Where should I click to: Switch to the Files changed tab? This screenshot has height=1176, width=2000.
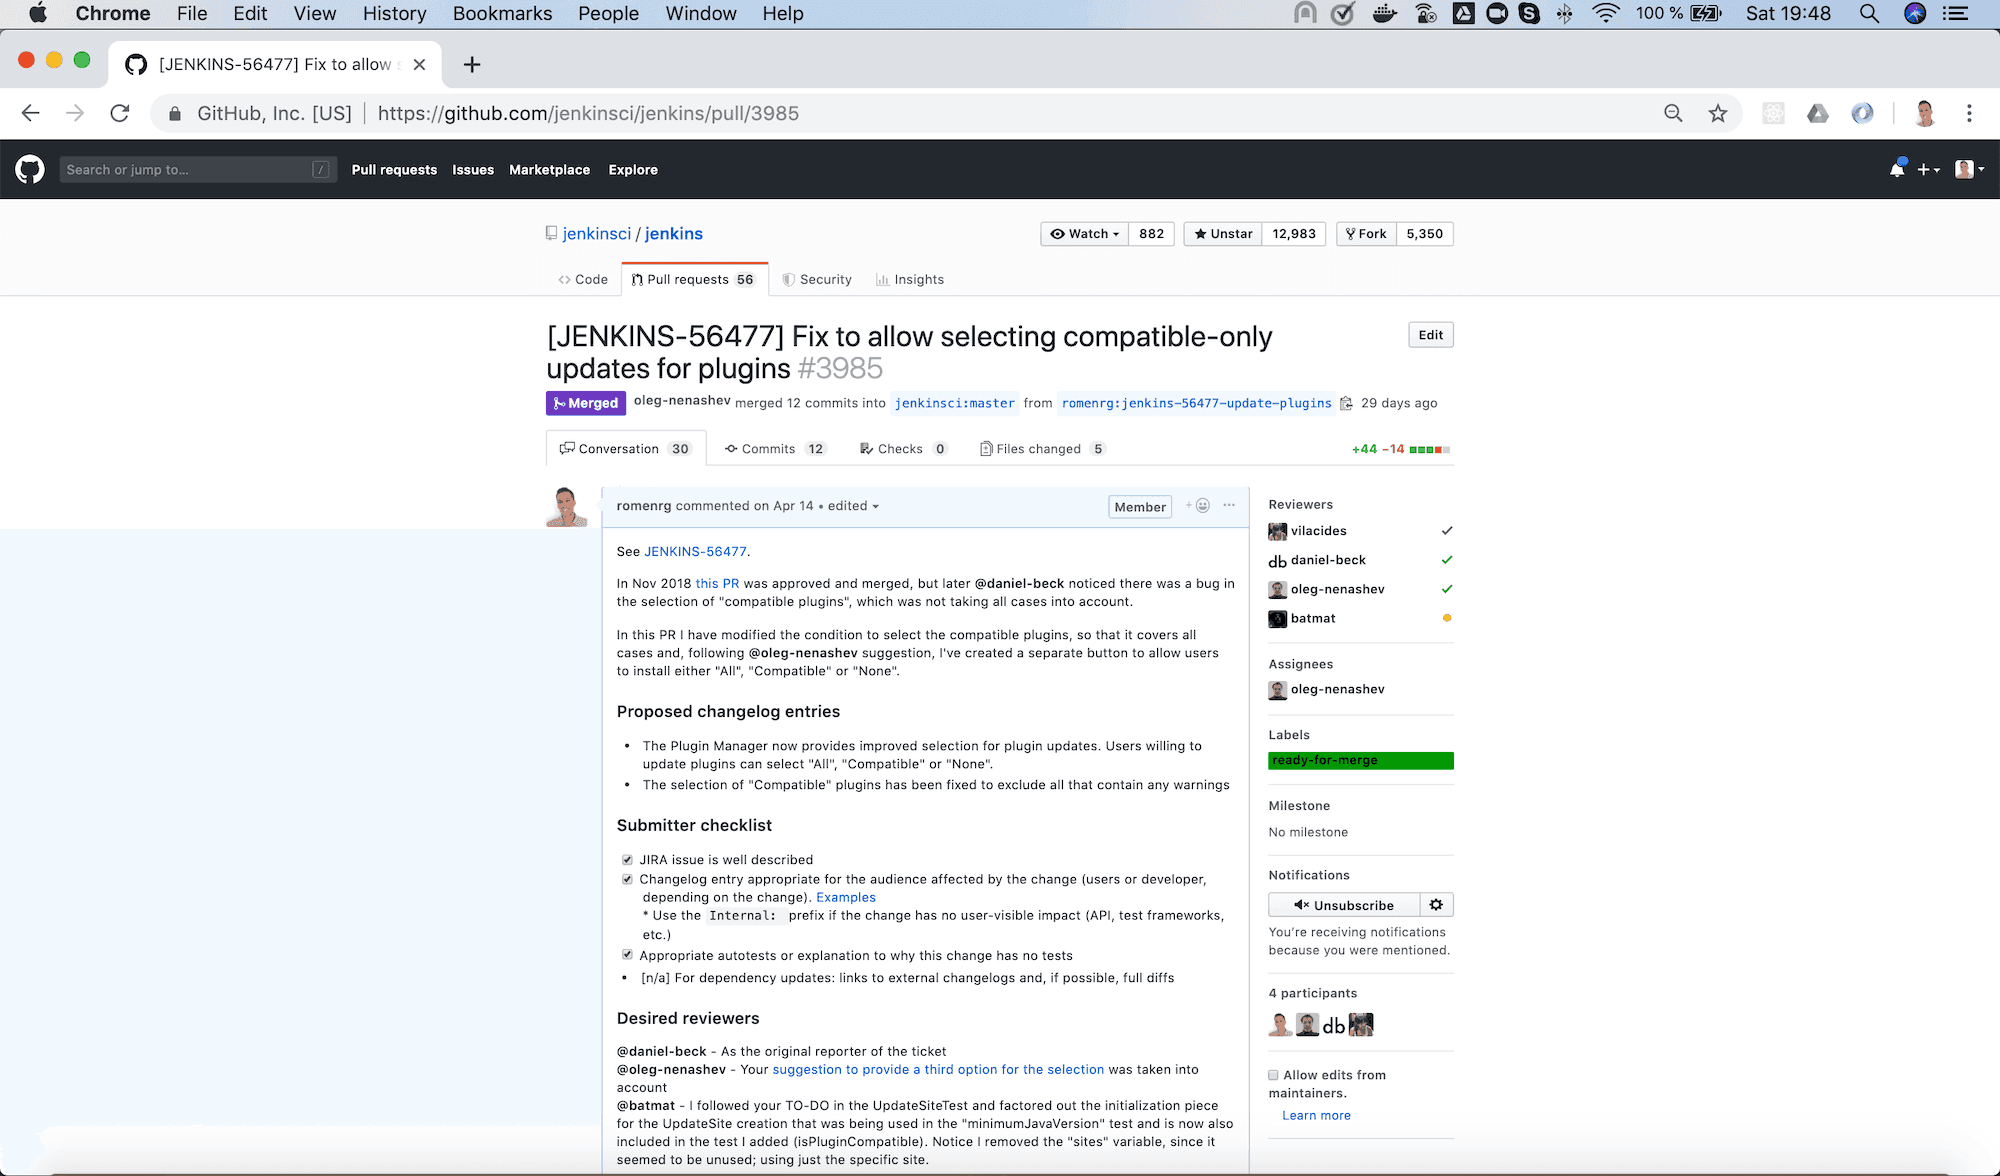click(1040, 448)
